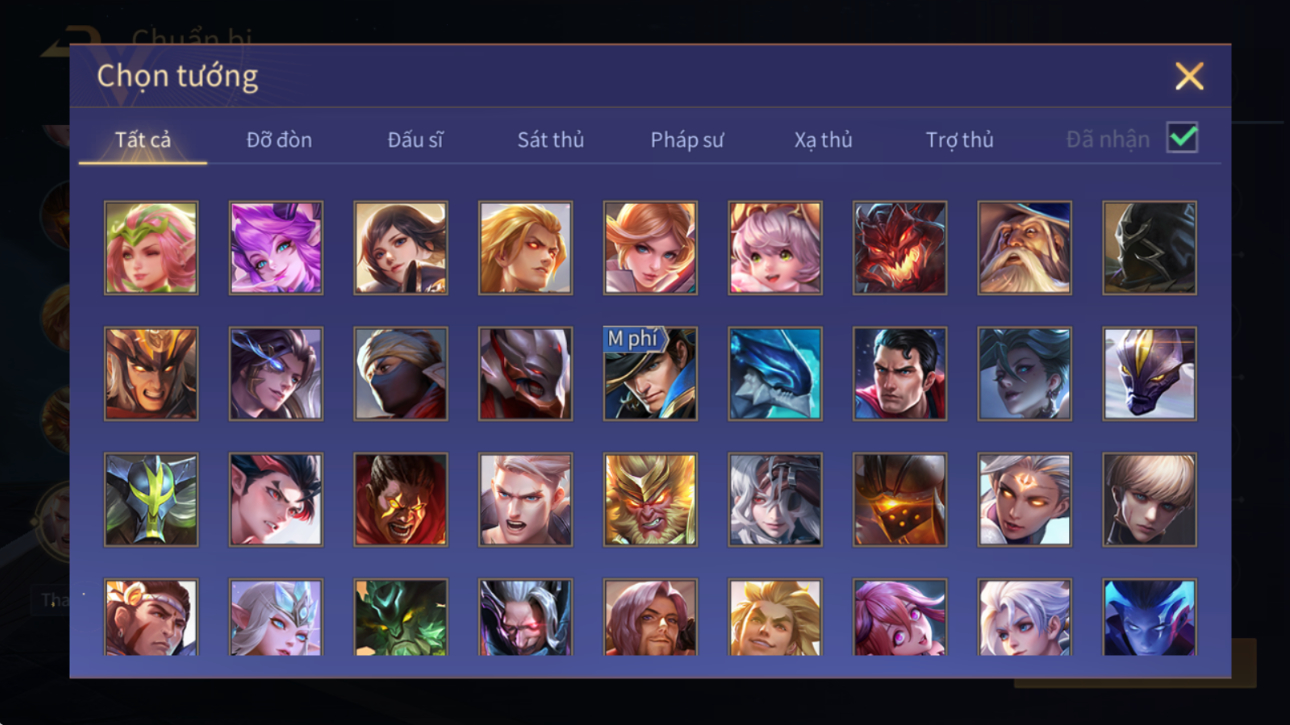This screenshot has width=1290, height=725.
Task: Select the white-bearded old wizard hero
Action: coord(1024,248)
